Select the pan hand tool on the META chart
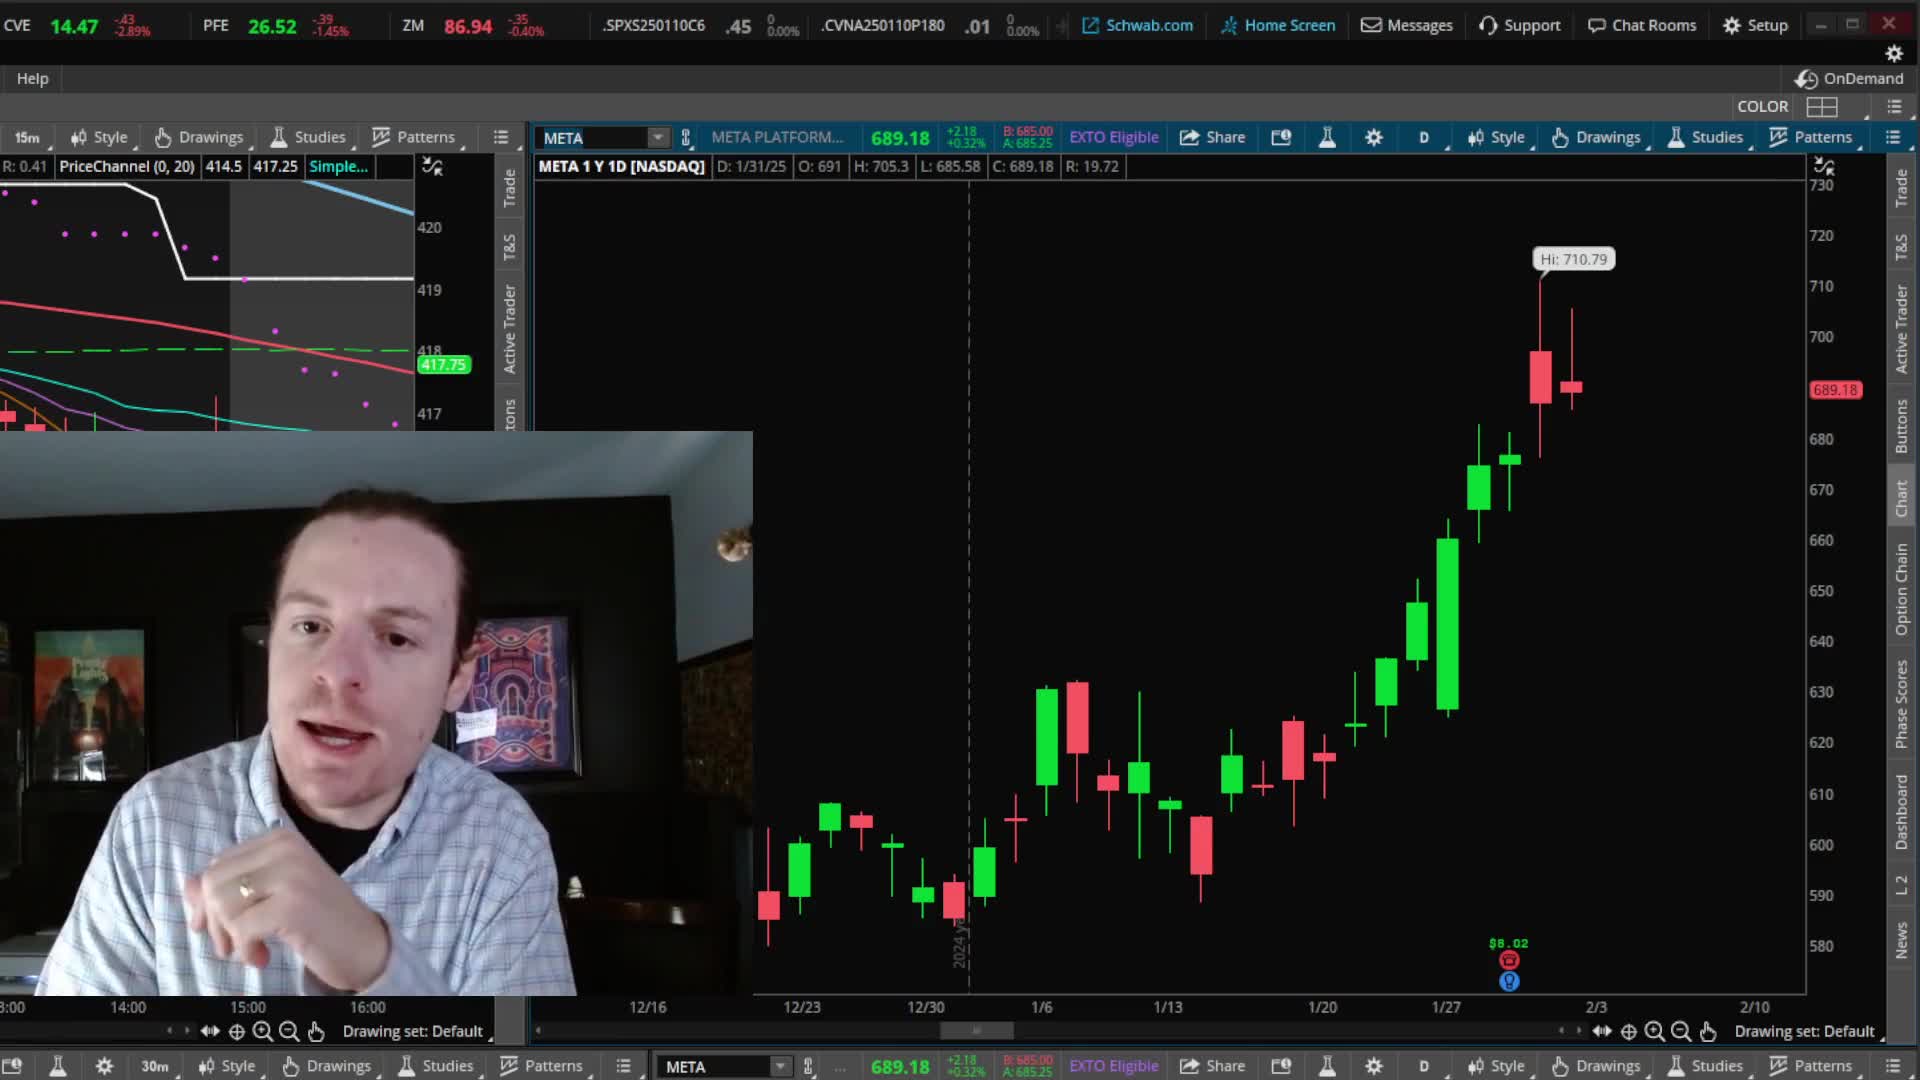1920x1080 pixels. click(1708, 1031)
